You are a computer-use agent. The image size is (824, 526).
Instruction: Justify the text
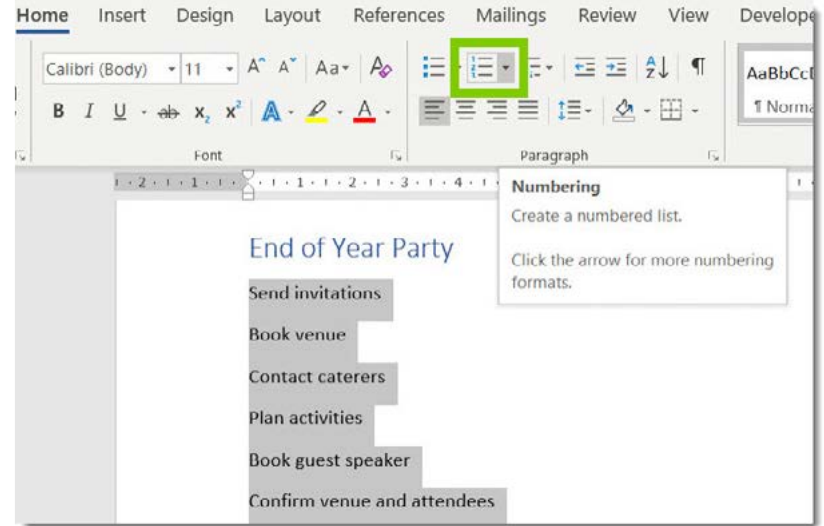click(528, 110)
